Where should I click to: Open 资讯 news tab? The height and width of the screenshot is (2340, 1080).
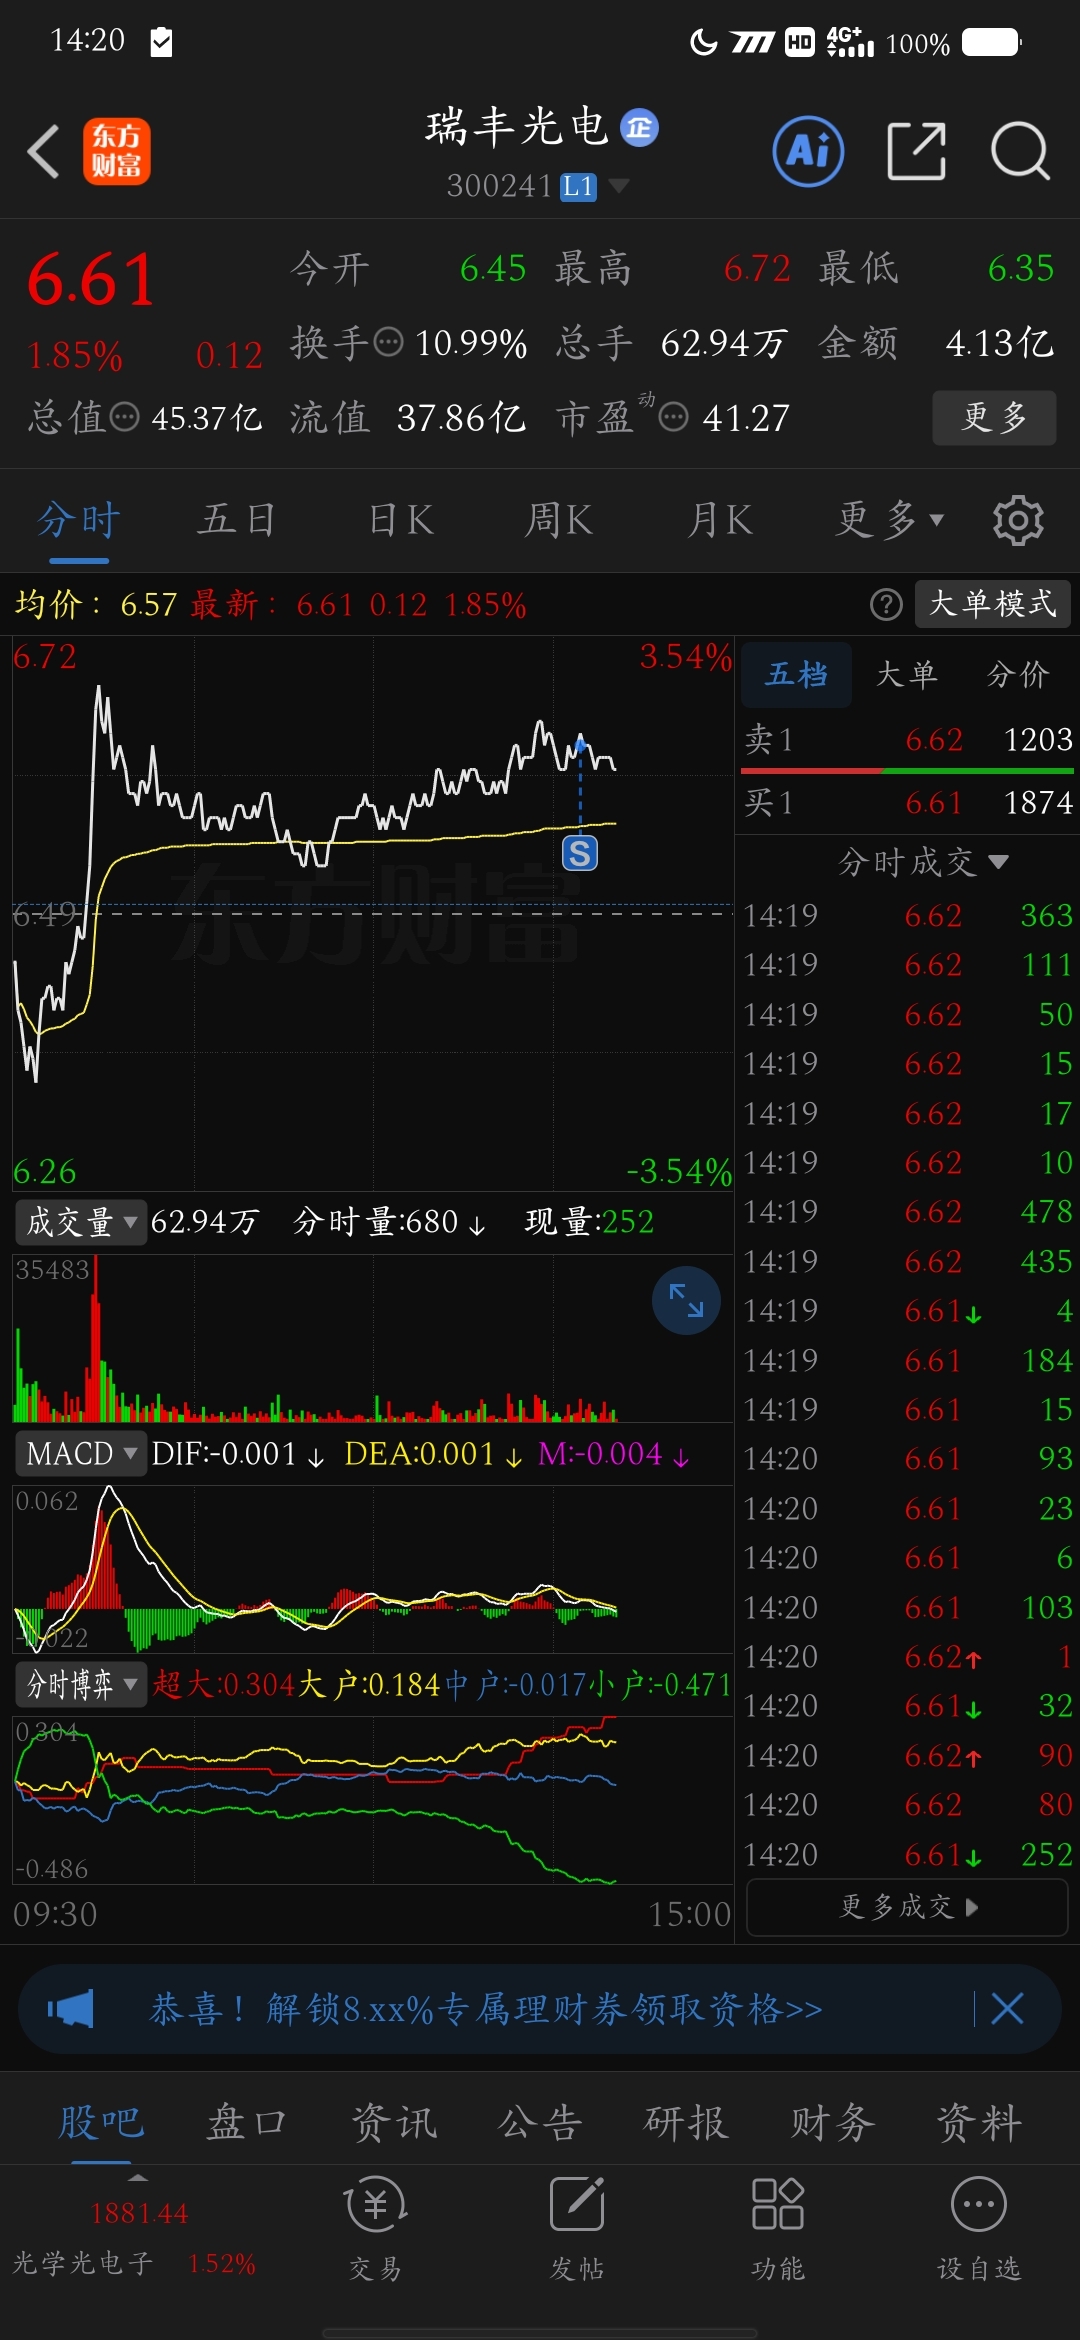394,2122
